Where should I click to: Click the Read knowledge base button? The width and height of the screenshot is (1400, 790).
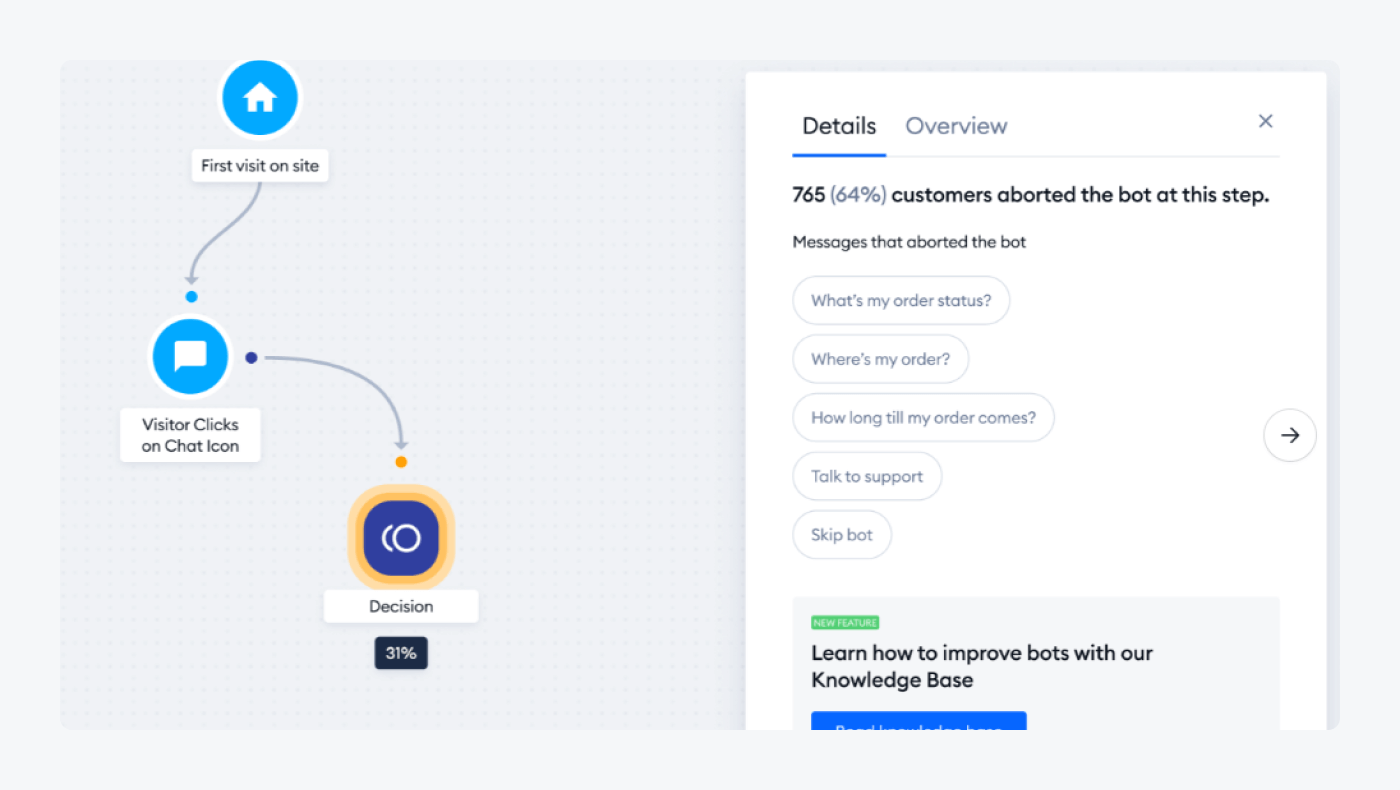[x=918, y=725]
